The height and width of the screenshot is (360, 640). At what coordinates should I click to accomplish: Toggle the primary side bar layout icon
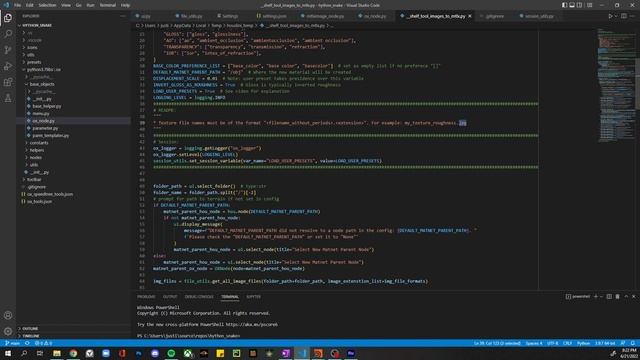pos(564,5)
